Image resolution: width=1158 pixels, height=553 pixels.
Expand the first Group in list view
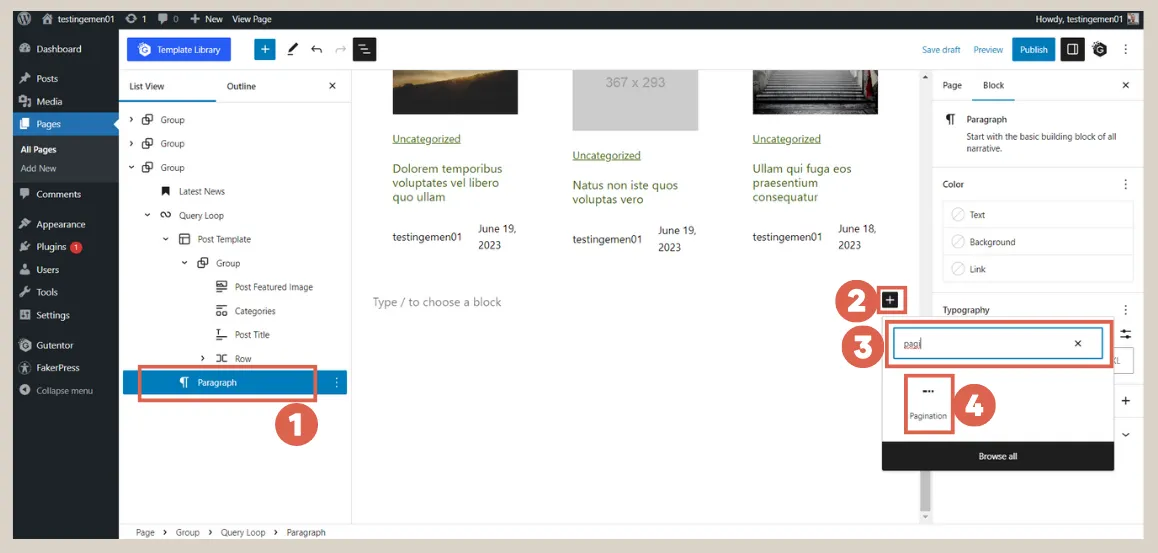pyautogui.click(x=131, y=120)
